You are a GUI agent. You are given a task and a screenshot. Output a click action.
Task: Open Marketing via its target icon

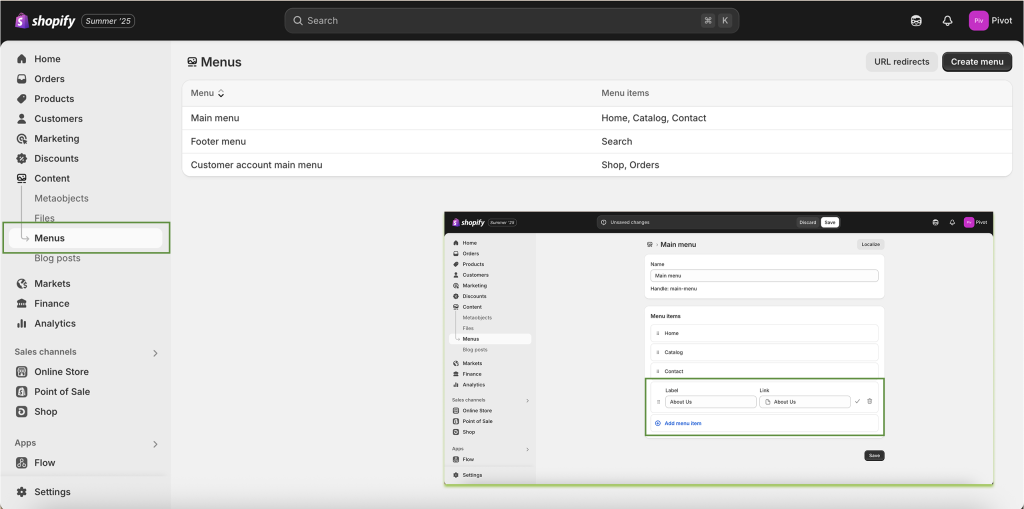pos(22,139)
